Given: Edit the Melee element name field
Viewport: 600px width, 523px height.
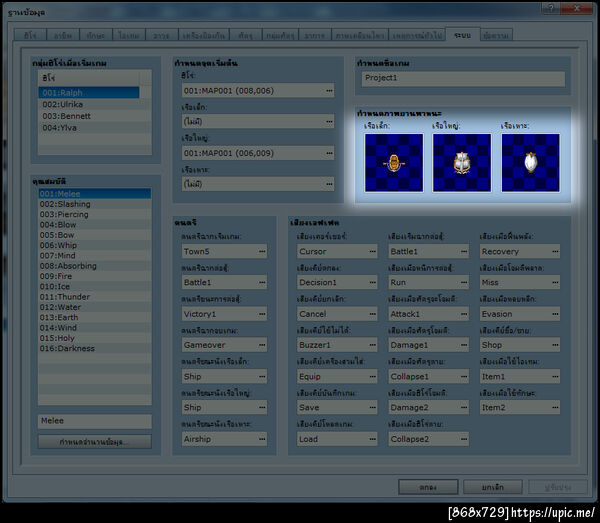Looking at the screenshot, I should click(x=95, y=421).
